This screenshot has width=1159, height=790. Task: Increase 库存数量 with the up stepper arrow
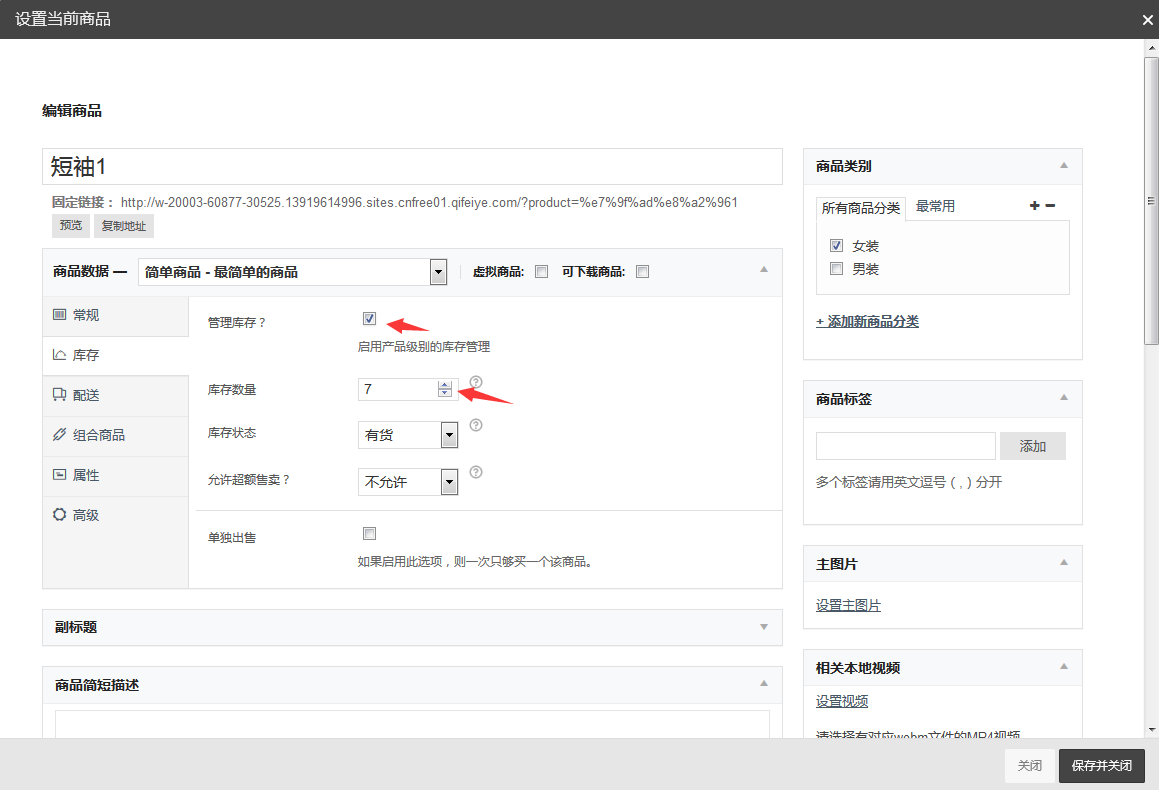(x=444, y=385)
